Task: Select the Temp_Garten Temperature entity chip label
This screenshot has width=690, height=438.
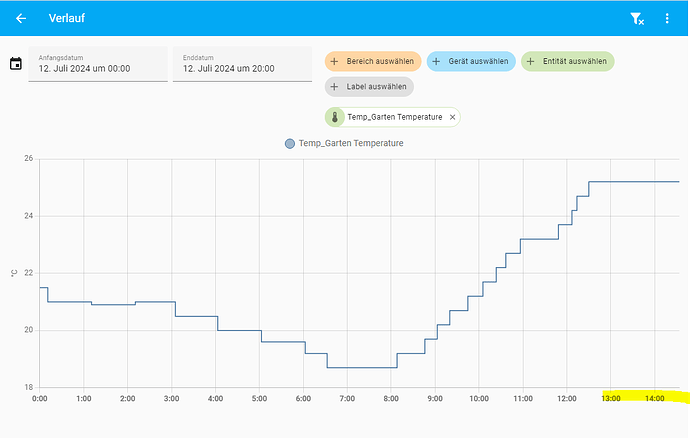Action: (x=395, y=117)
